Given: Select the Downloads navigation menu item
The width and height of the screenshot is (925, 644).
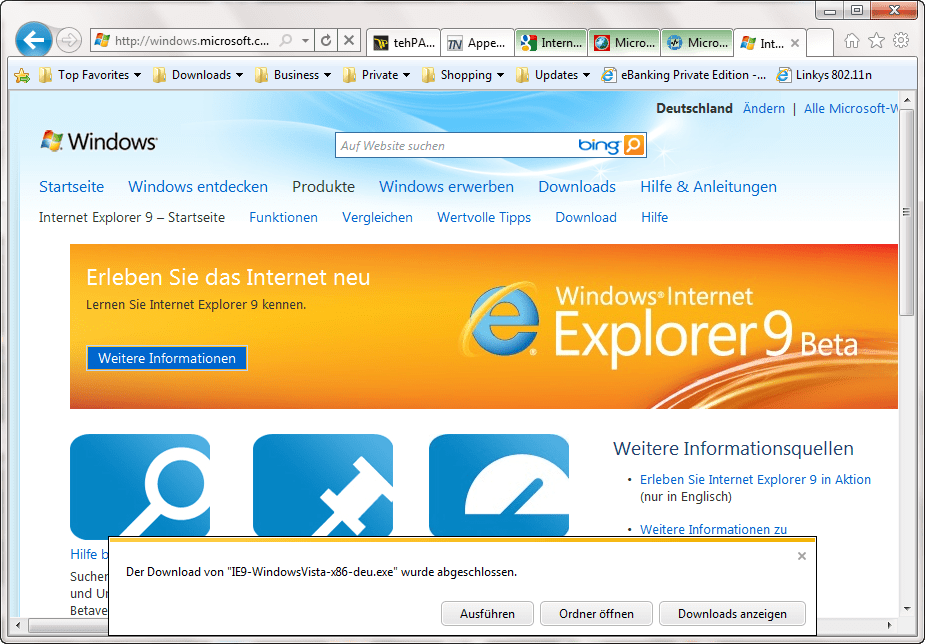Looking at the screenshot, I should point(577,187).
